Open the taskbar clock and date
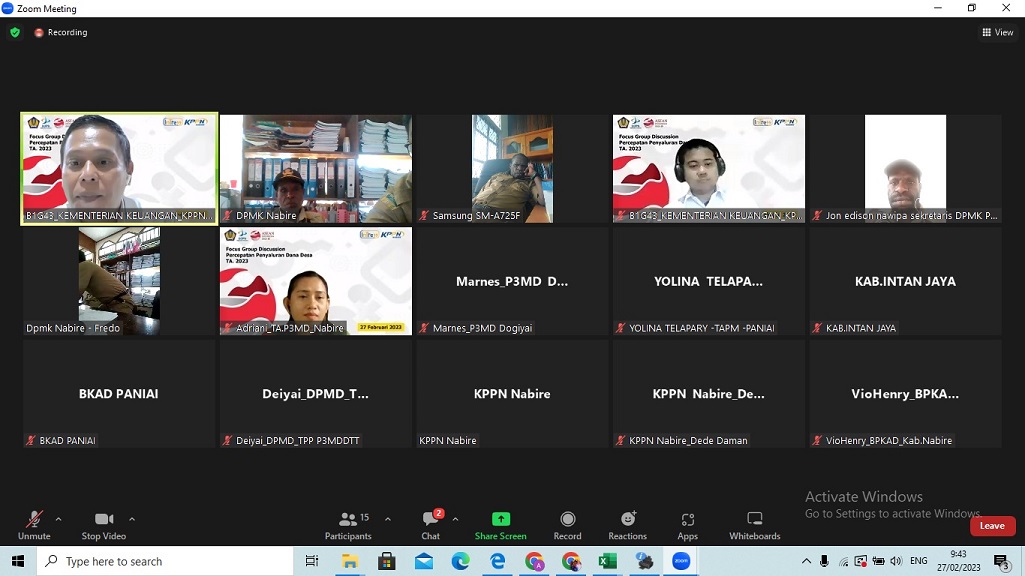Screen dimensions: 1025x576 (958, 561)
